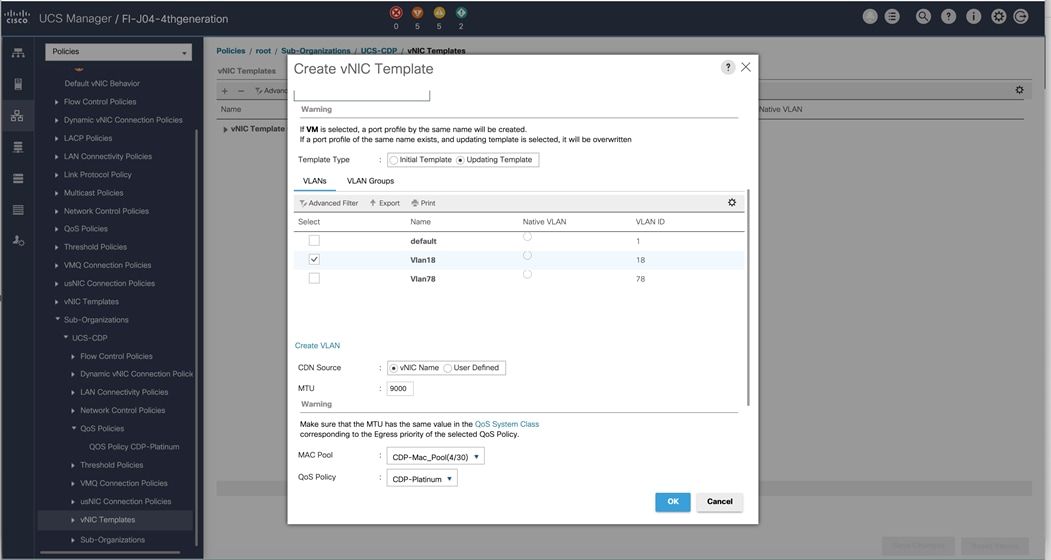Open the QoS Policy dropdown
The image size is (1051, 560).
coord(422,479)
